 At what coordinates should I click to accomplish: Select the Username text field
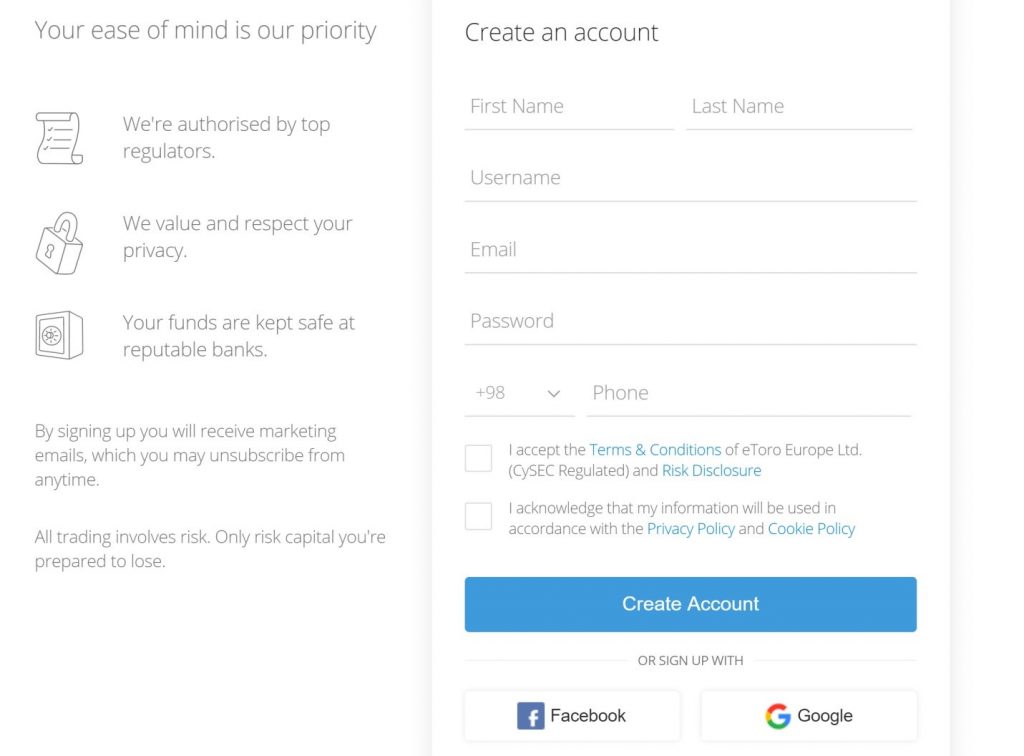point(690,178)
